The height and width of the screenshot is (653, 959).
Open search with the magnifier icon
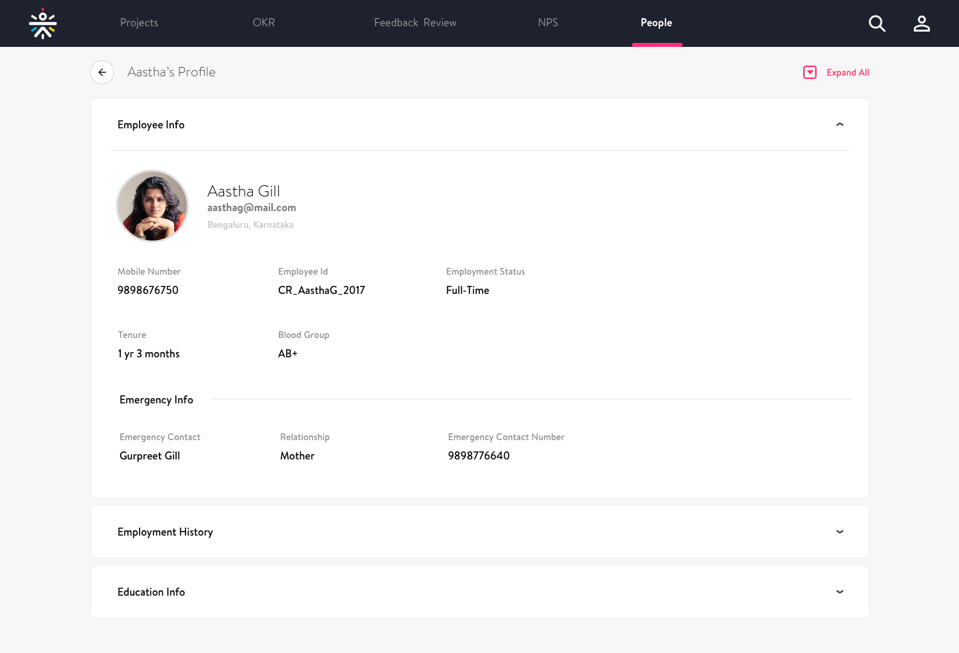click(876, 23)
